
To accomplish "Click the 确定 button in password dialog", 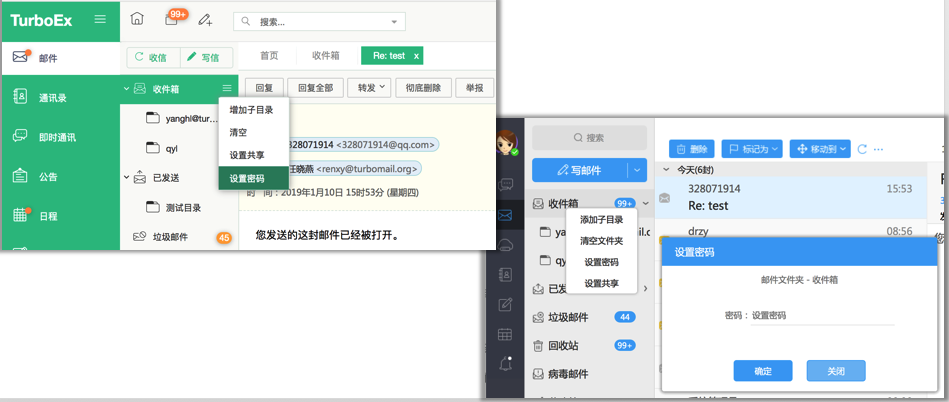I will [x=762, y=371].
